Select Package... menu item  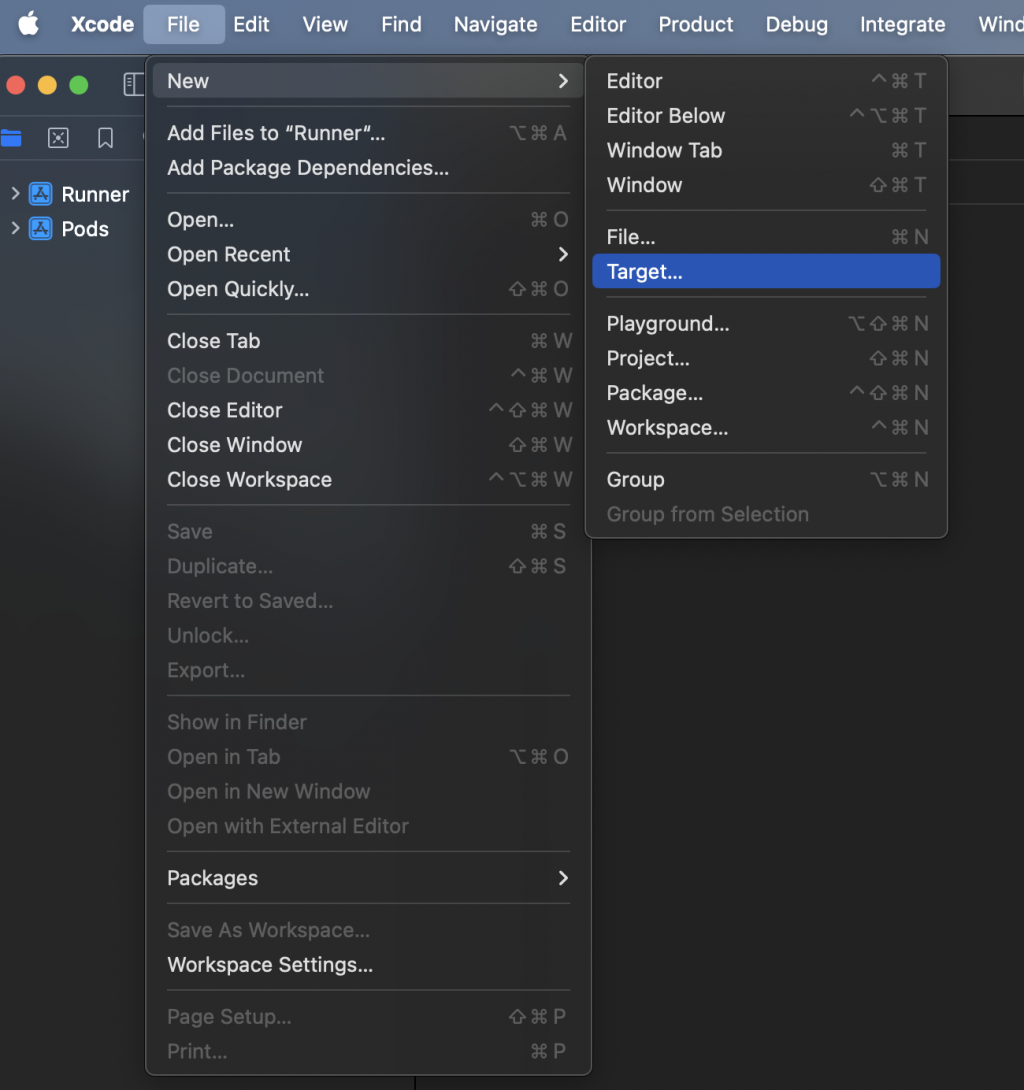(766, 393)
